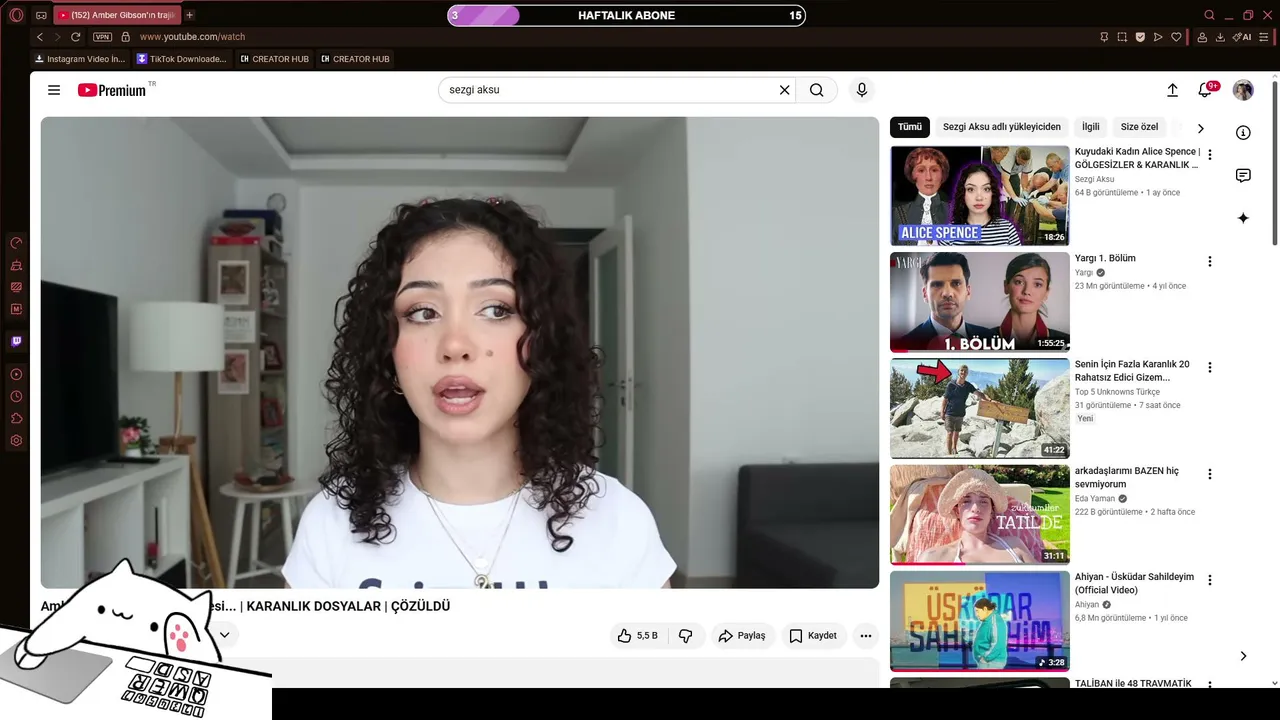This screenshot has width=1280, height=720.
Task: Open the M-screen icon in sidebar
Action: point(16,309)
